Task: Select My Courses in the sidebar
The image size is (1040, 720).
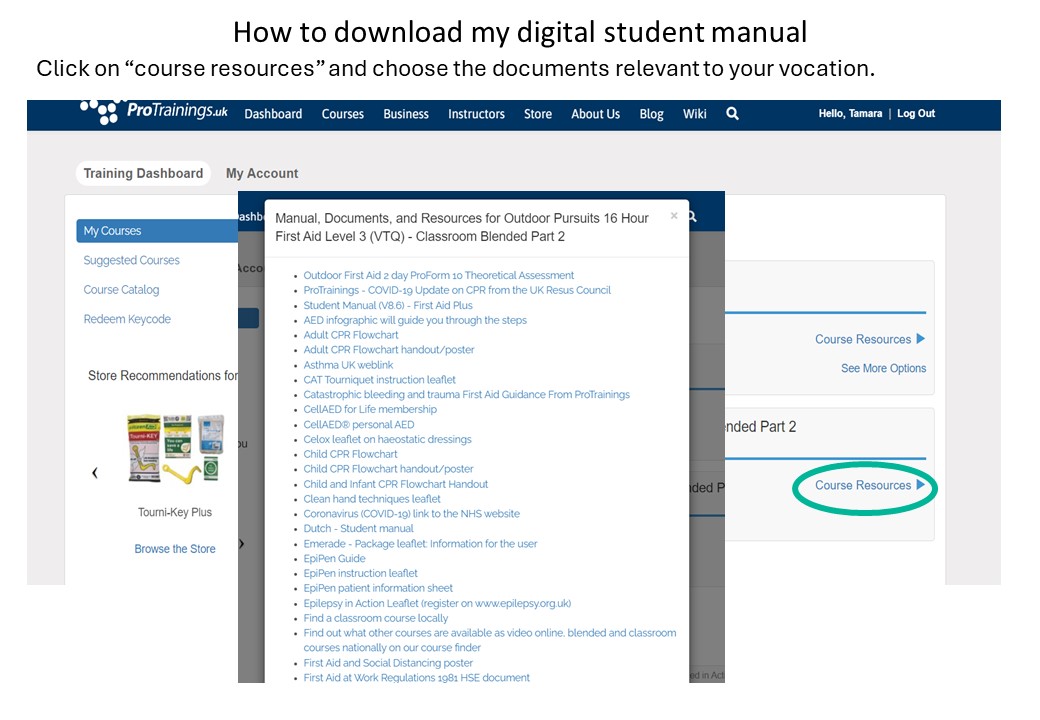Action: coord(112,231)
